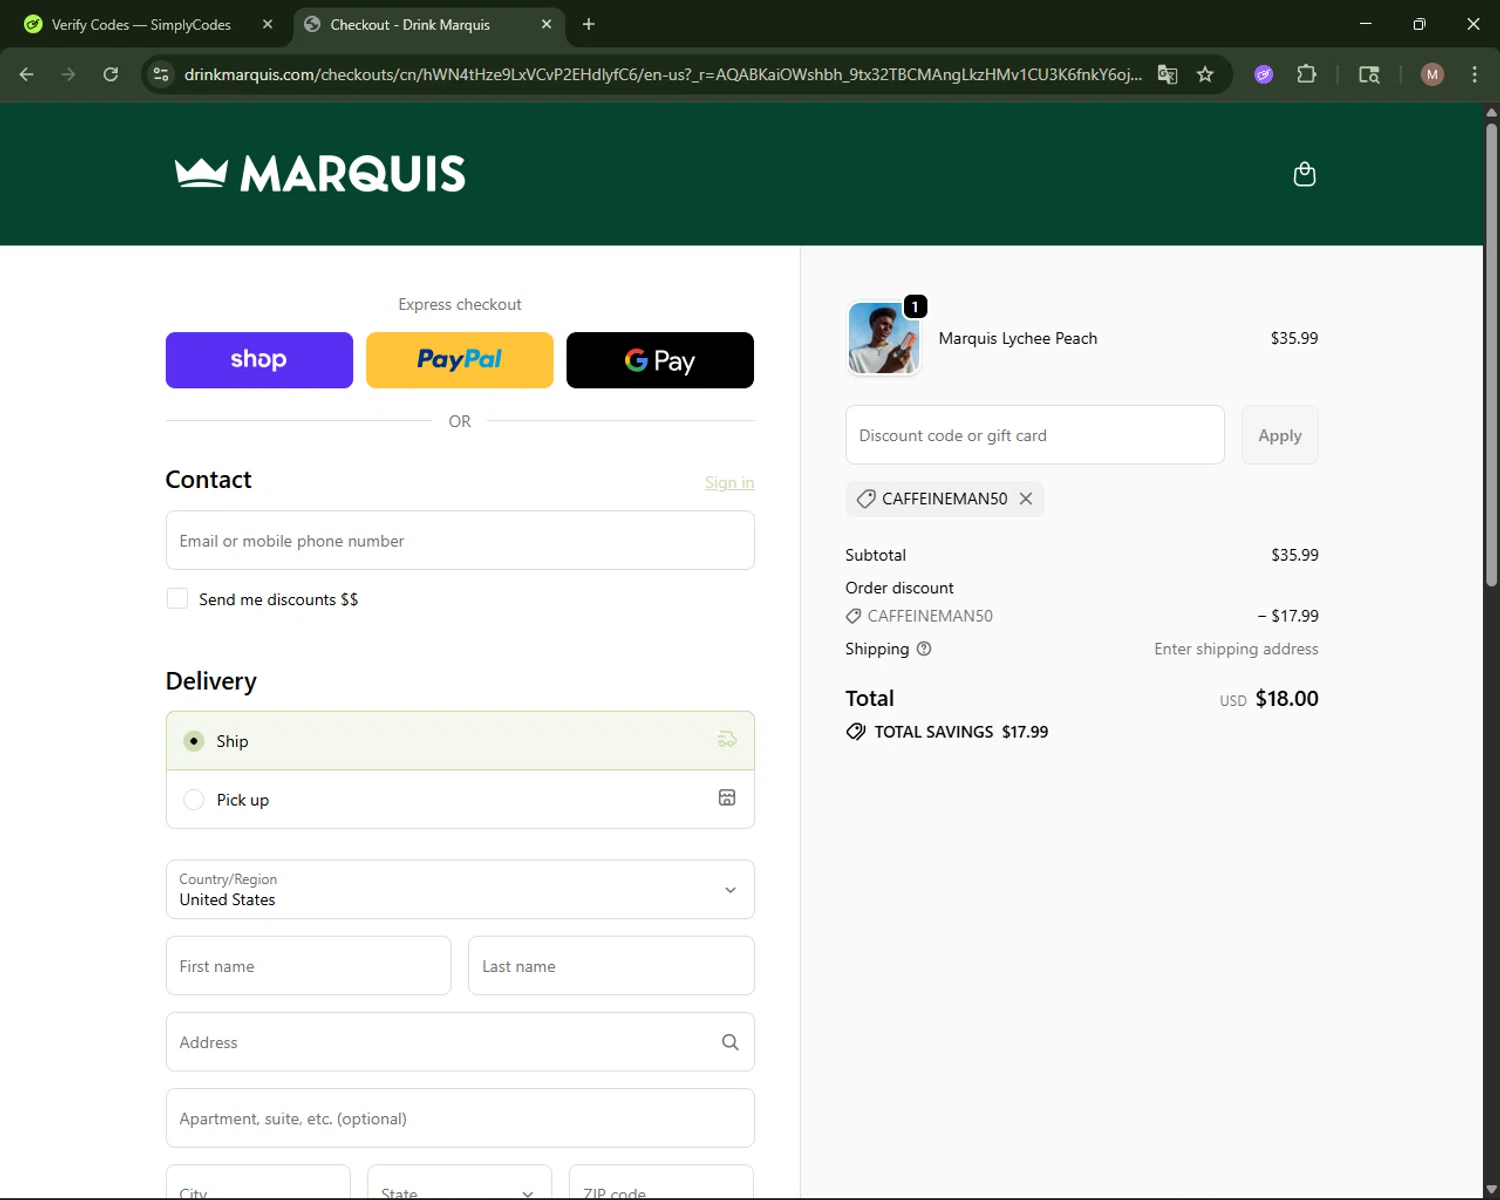
Task: Click the "Express checkout" label
Action: coord(460,304)
